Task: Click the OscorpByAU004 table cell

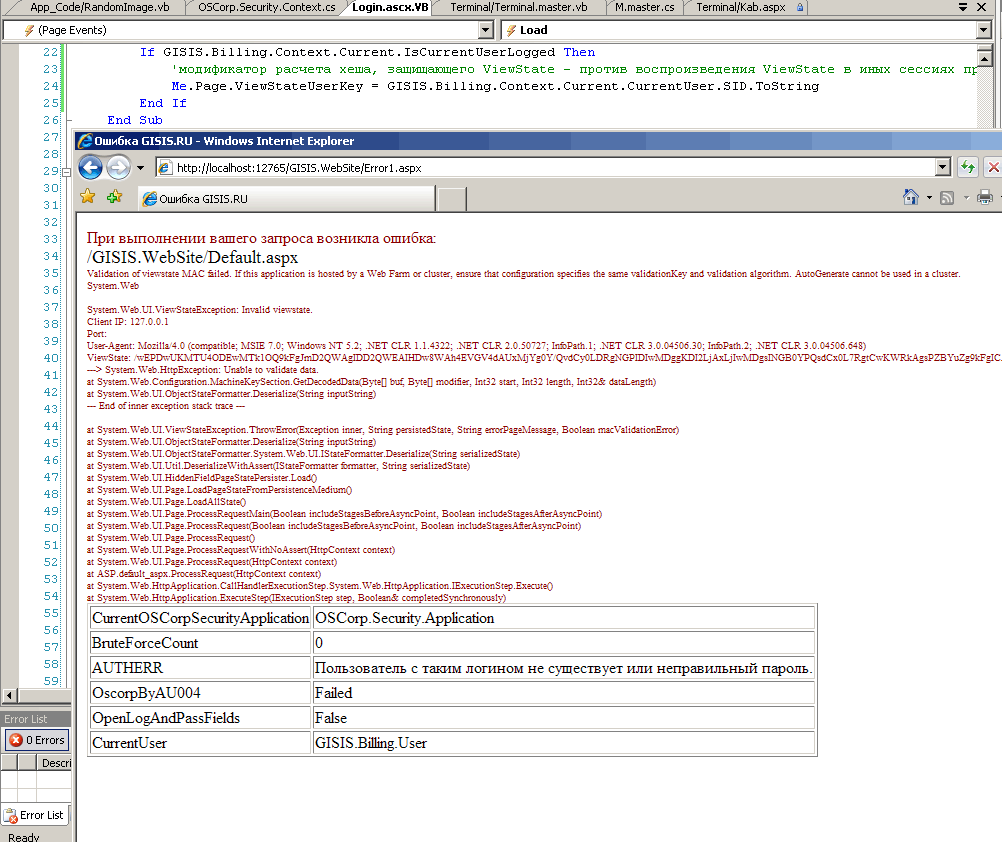Action: point(200,693)
